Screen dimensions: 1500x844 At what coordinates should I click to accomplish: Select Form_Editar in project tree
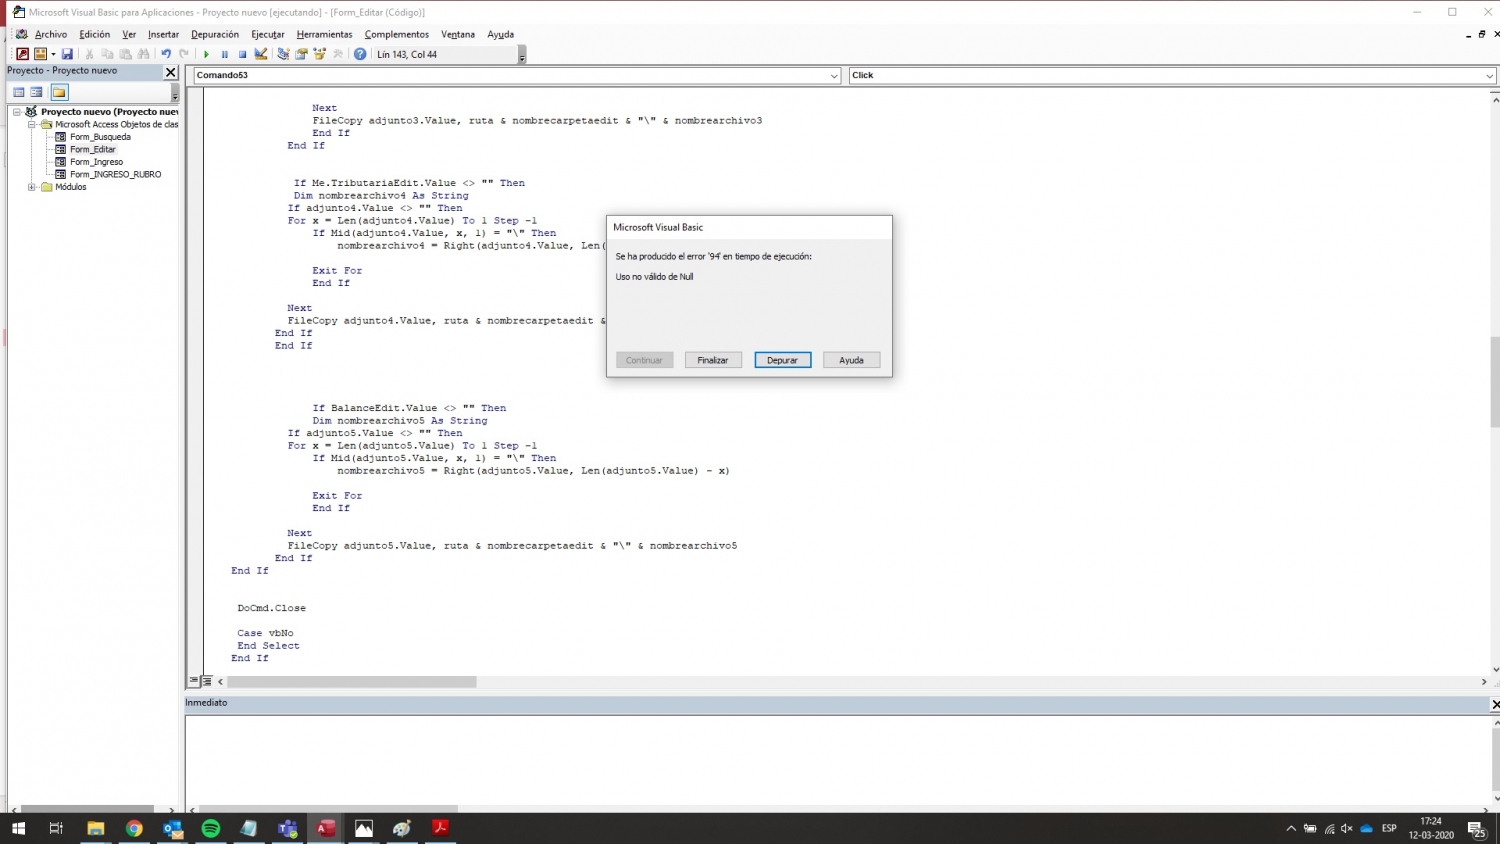click(93, 149)
